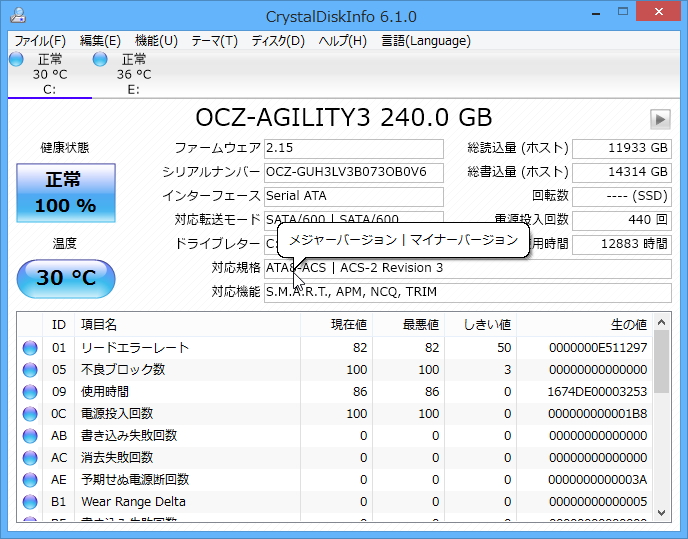Click status orb of 電源投入回数 row
Image resolution: width=688 pixels, height=539 pixels.
pos(30,414)
